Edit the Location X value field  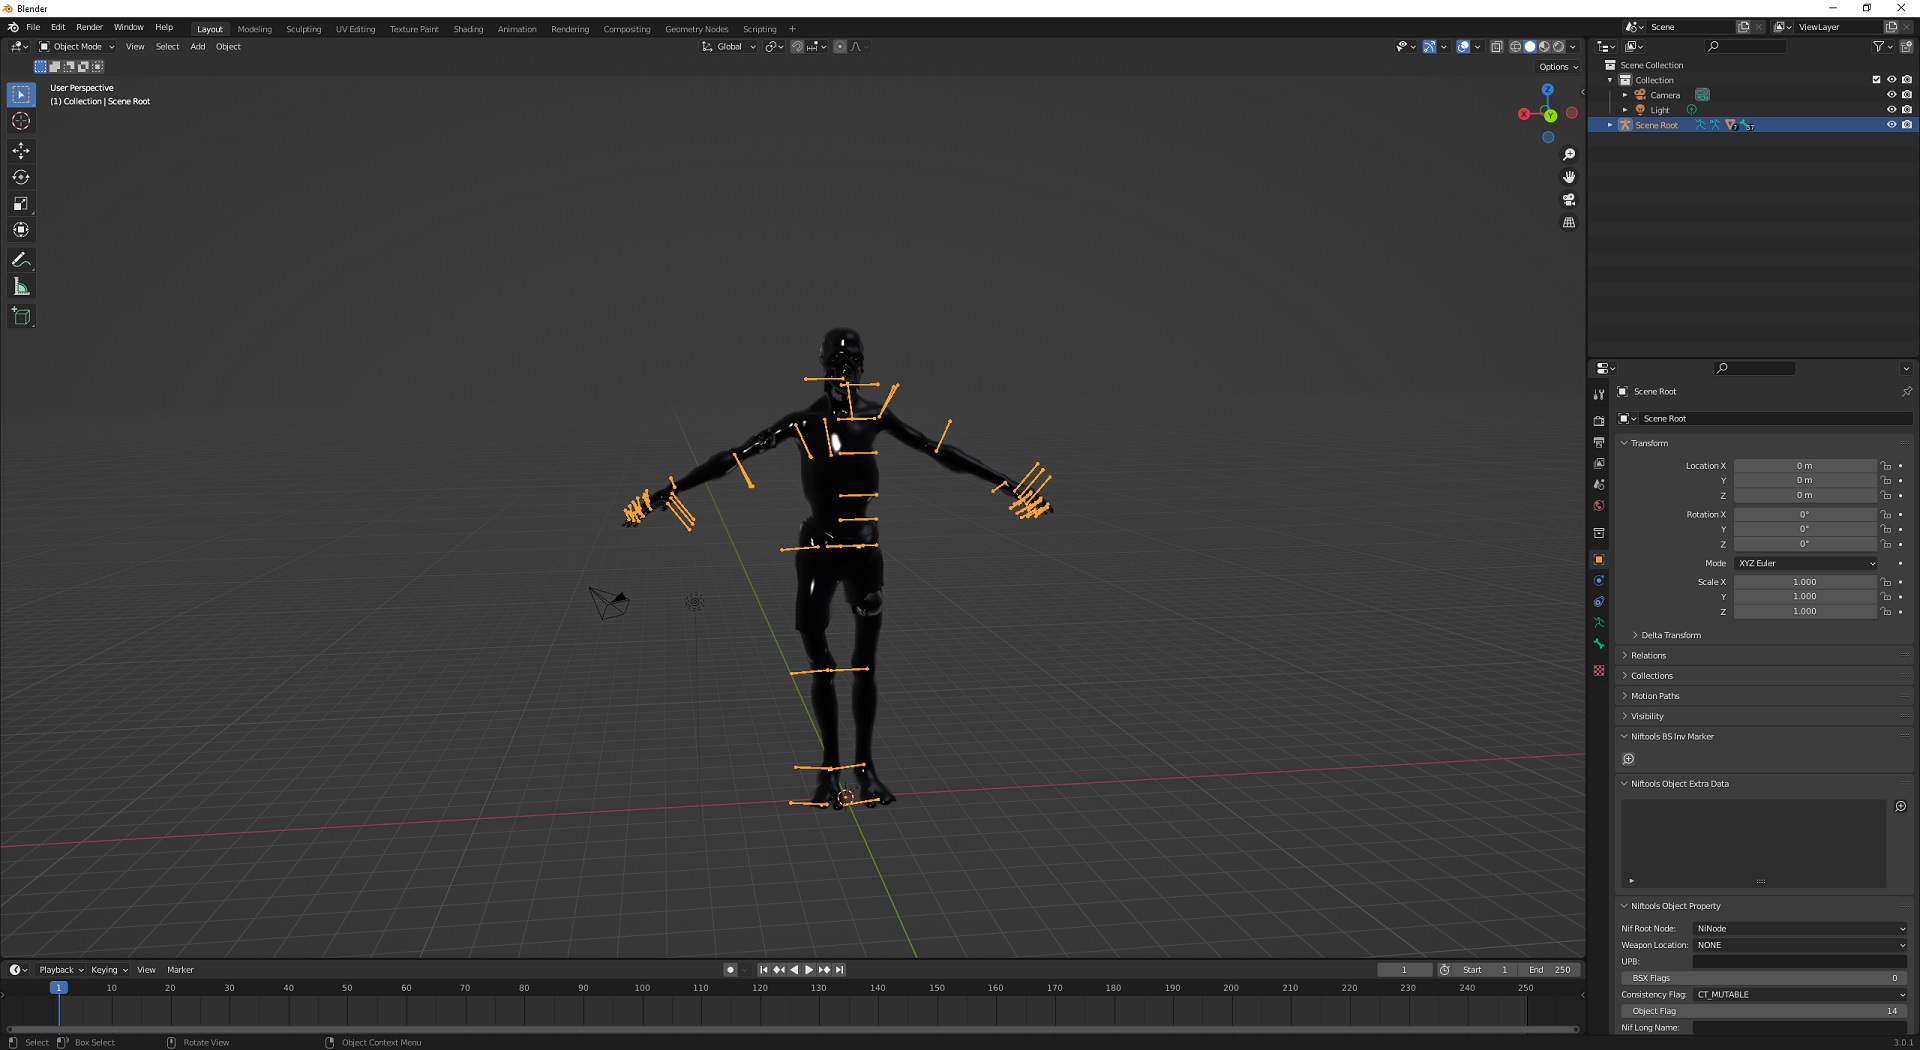tap(1805, 465)
